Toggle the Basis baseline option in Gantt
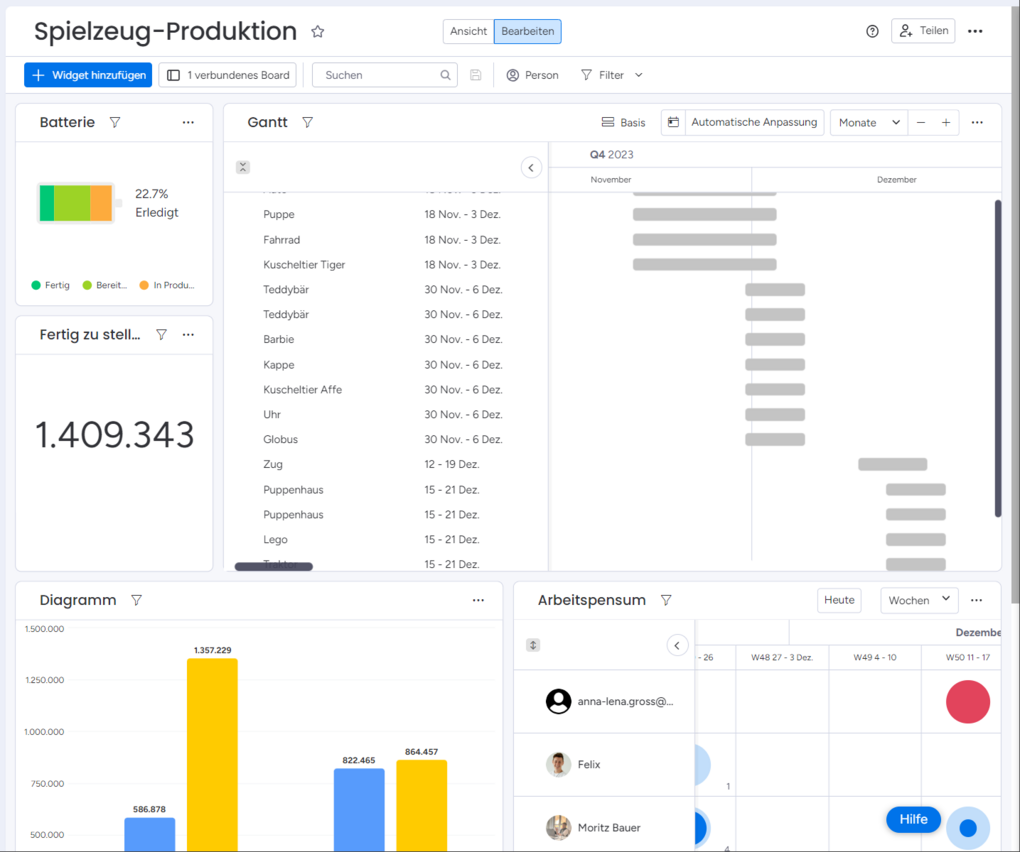Screen dimensions: 1020x852 click(623, 122)
